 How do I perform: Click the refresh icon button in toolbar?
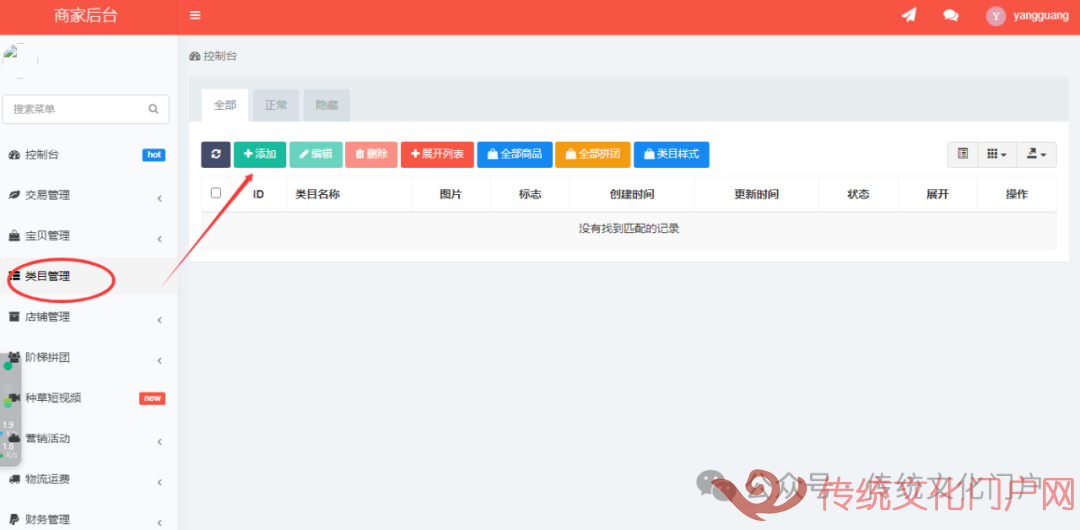tap(215, 154)
